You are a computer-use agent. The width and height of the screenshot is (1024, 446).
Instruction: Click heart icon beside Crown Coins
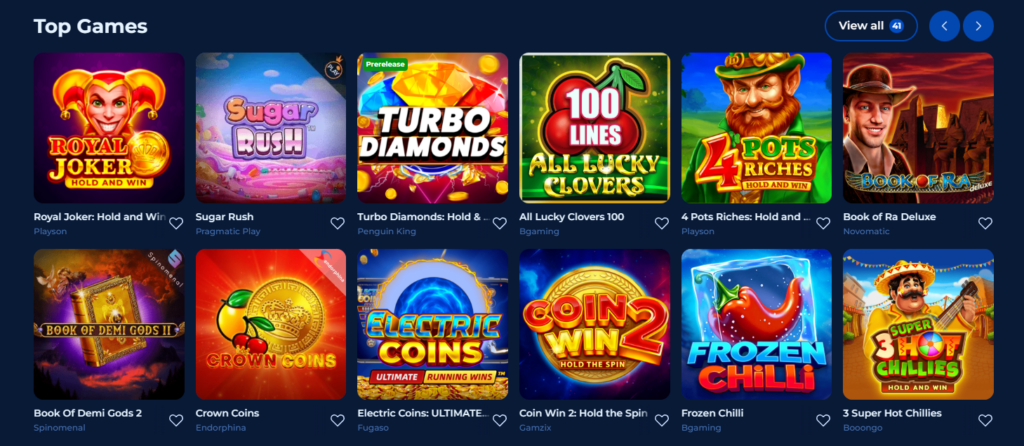337,420
